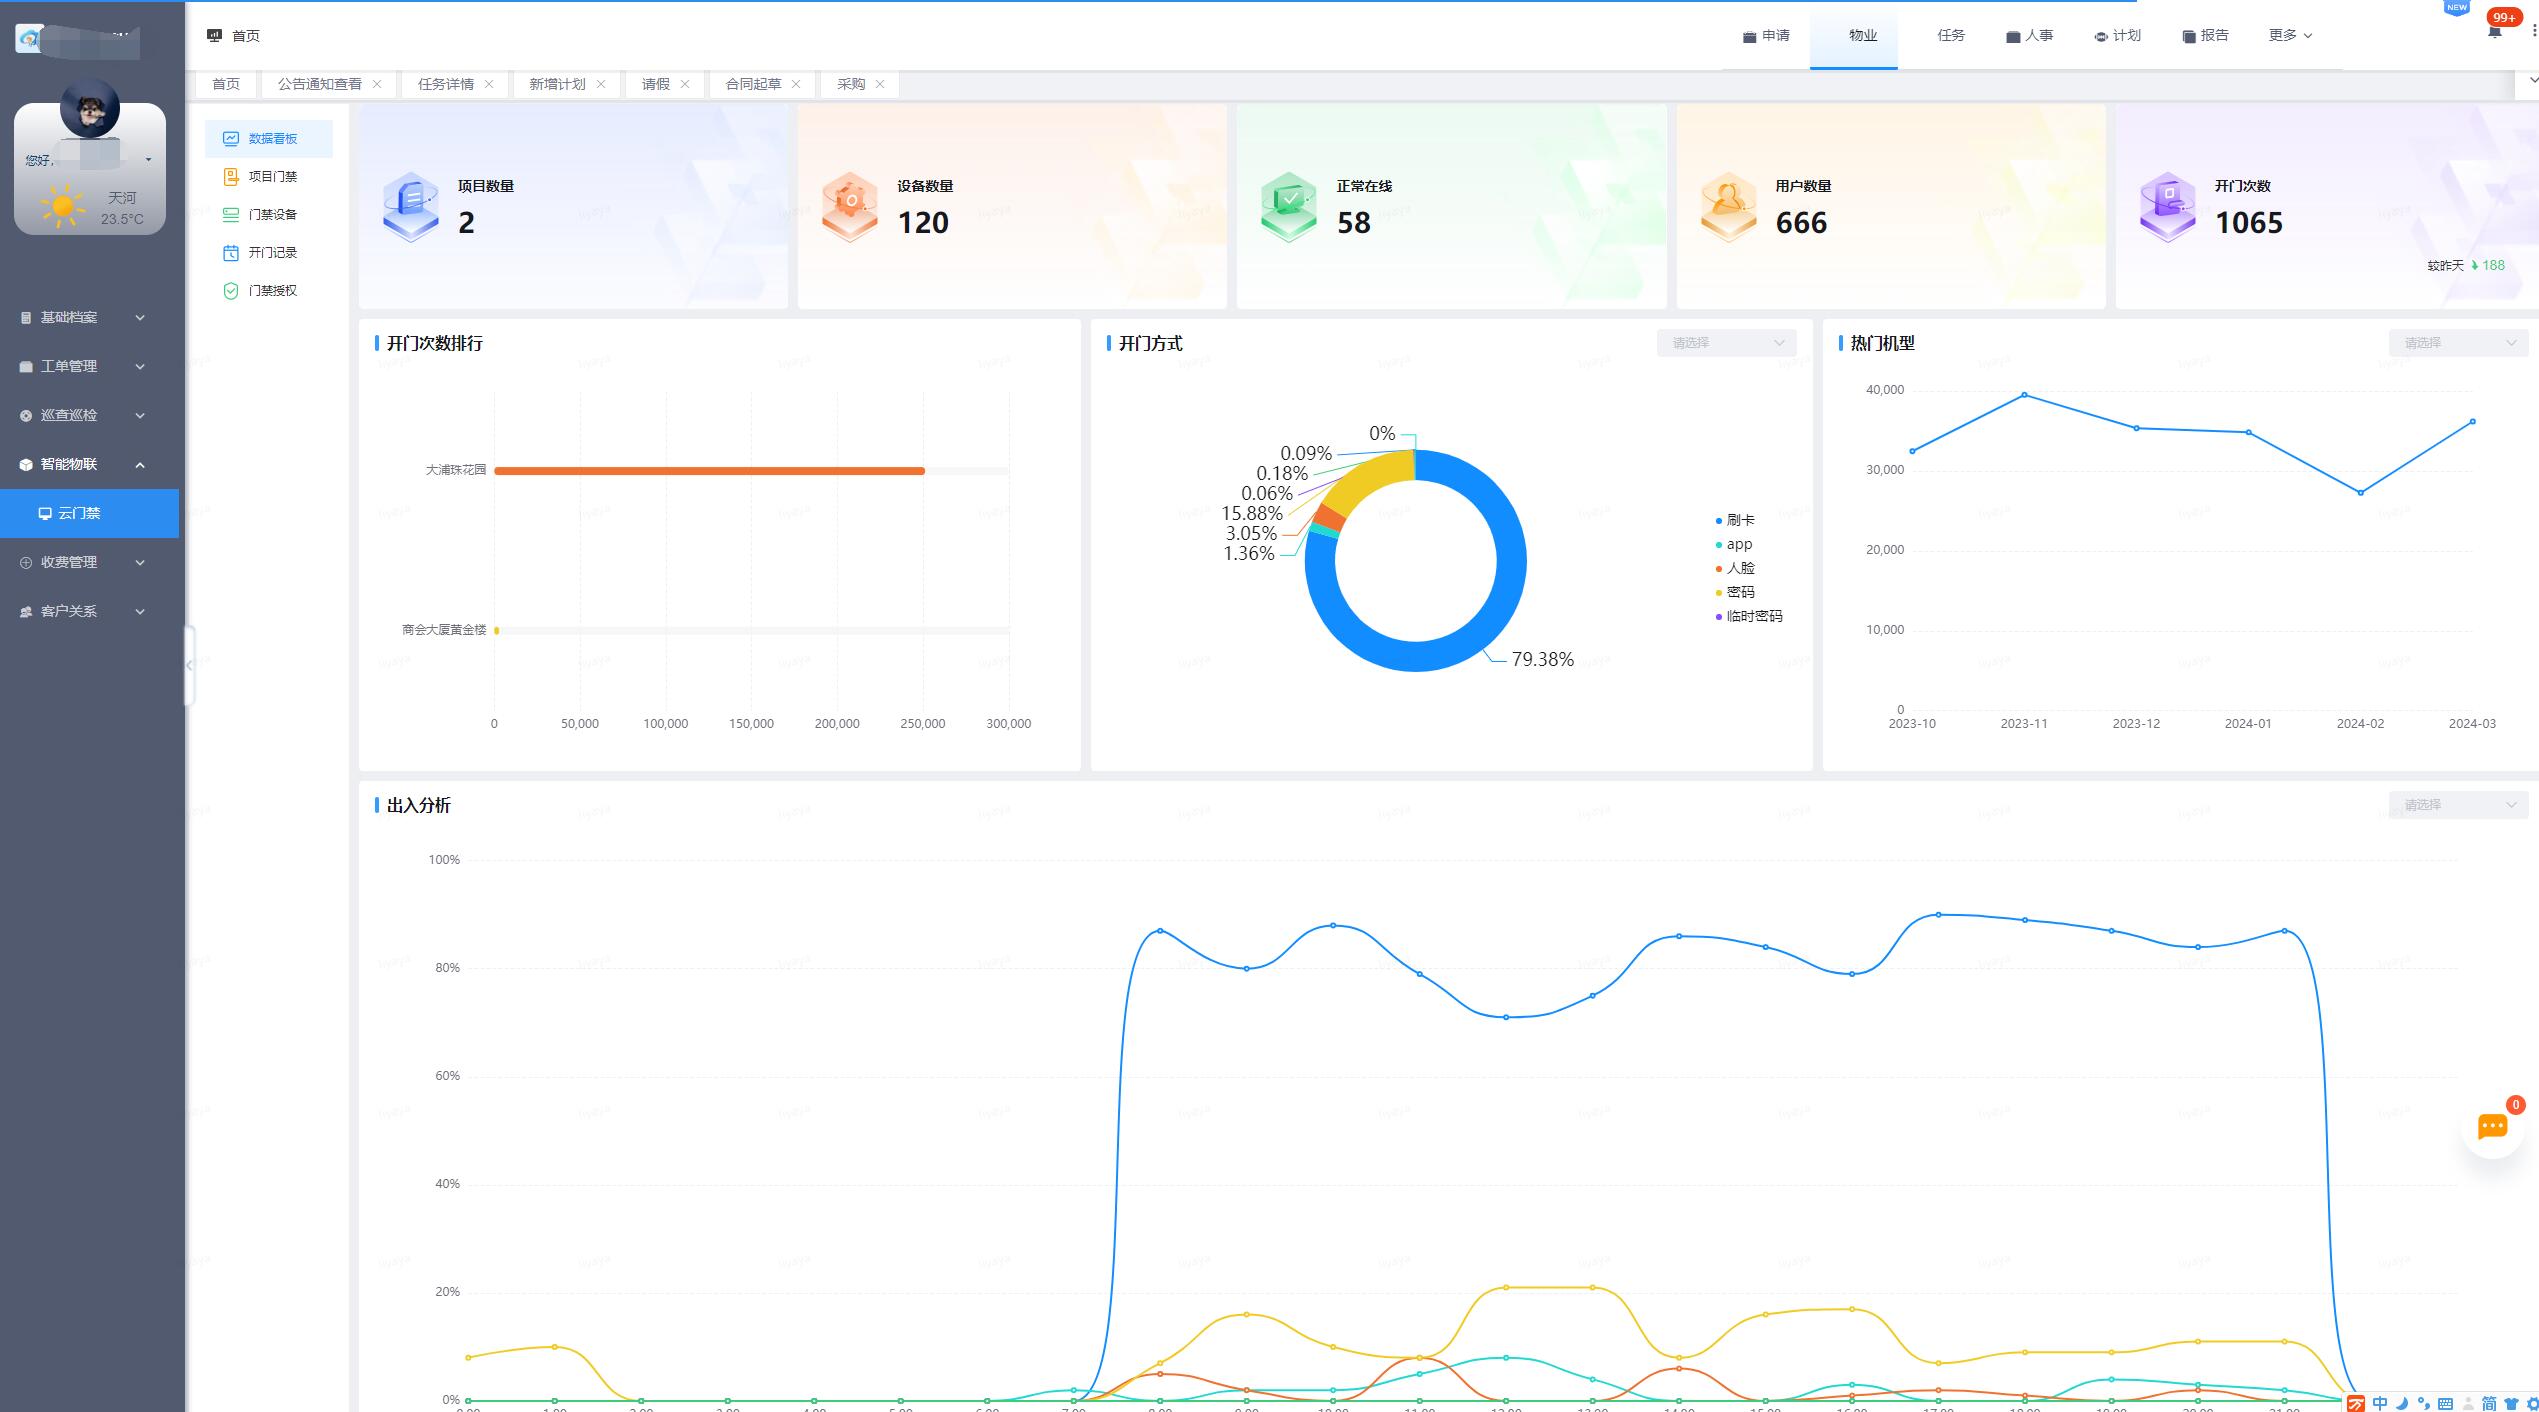Viewport: 2539px width, 1412px height.
Task: Switch to the 任务 top nav item
Action: 1951,35
